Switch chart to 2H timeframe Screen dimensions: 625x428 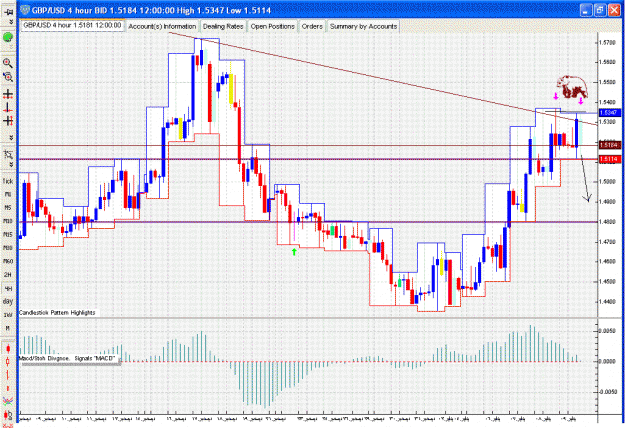(8, 275)
